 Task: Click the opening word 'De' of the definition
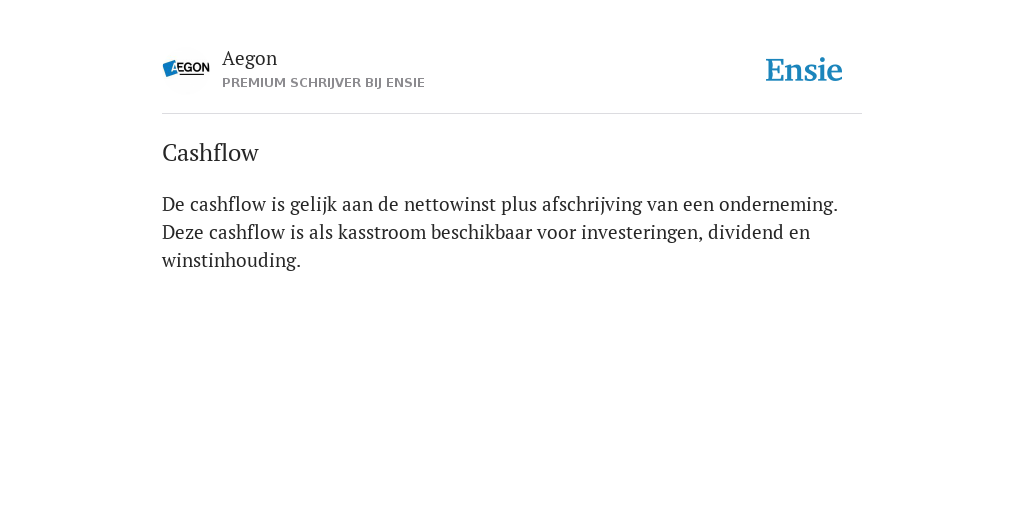pyautogui.click(x=174, y=204)
